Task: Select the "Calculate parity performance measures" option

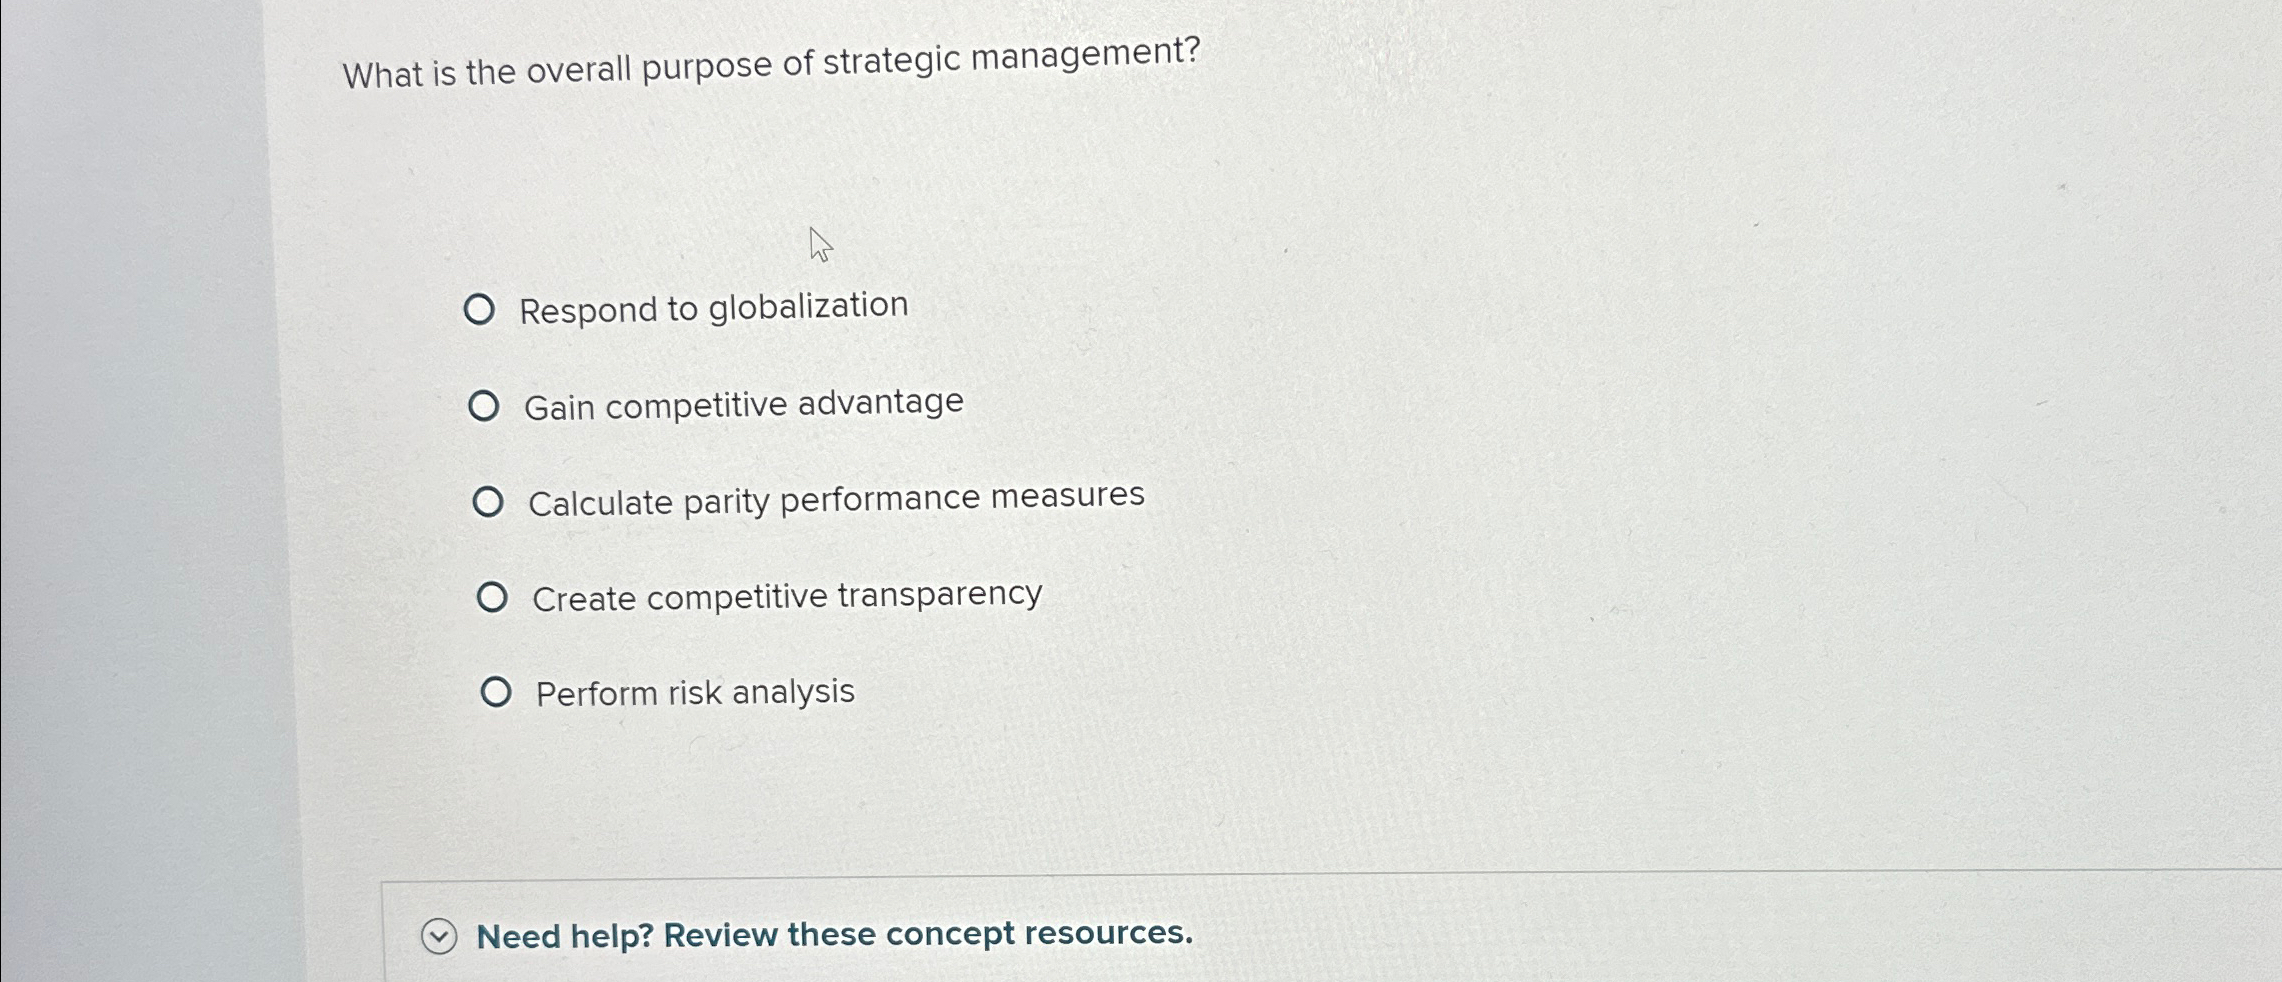Action: click(491, 503)
